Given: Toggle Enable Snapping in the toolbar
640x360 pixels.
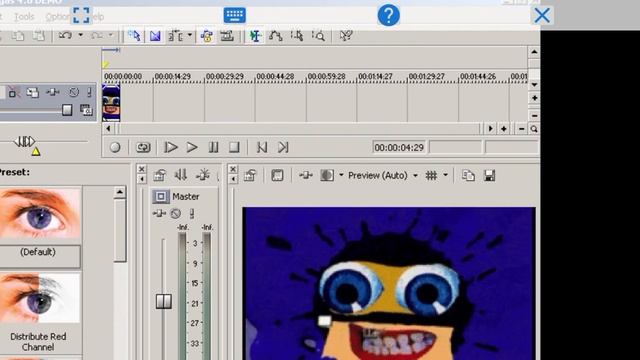Looking at the screenshot, I should pyautogui.click(x=134, y=36).
